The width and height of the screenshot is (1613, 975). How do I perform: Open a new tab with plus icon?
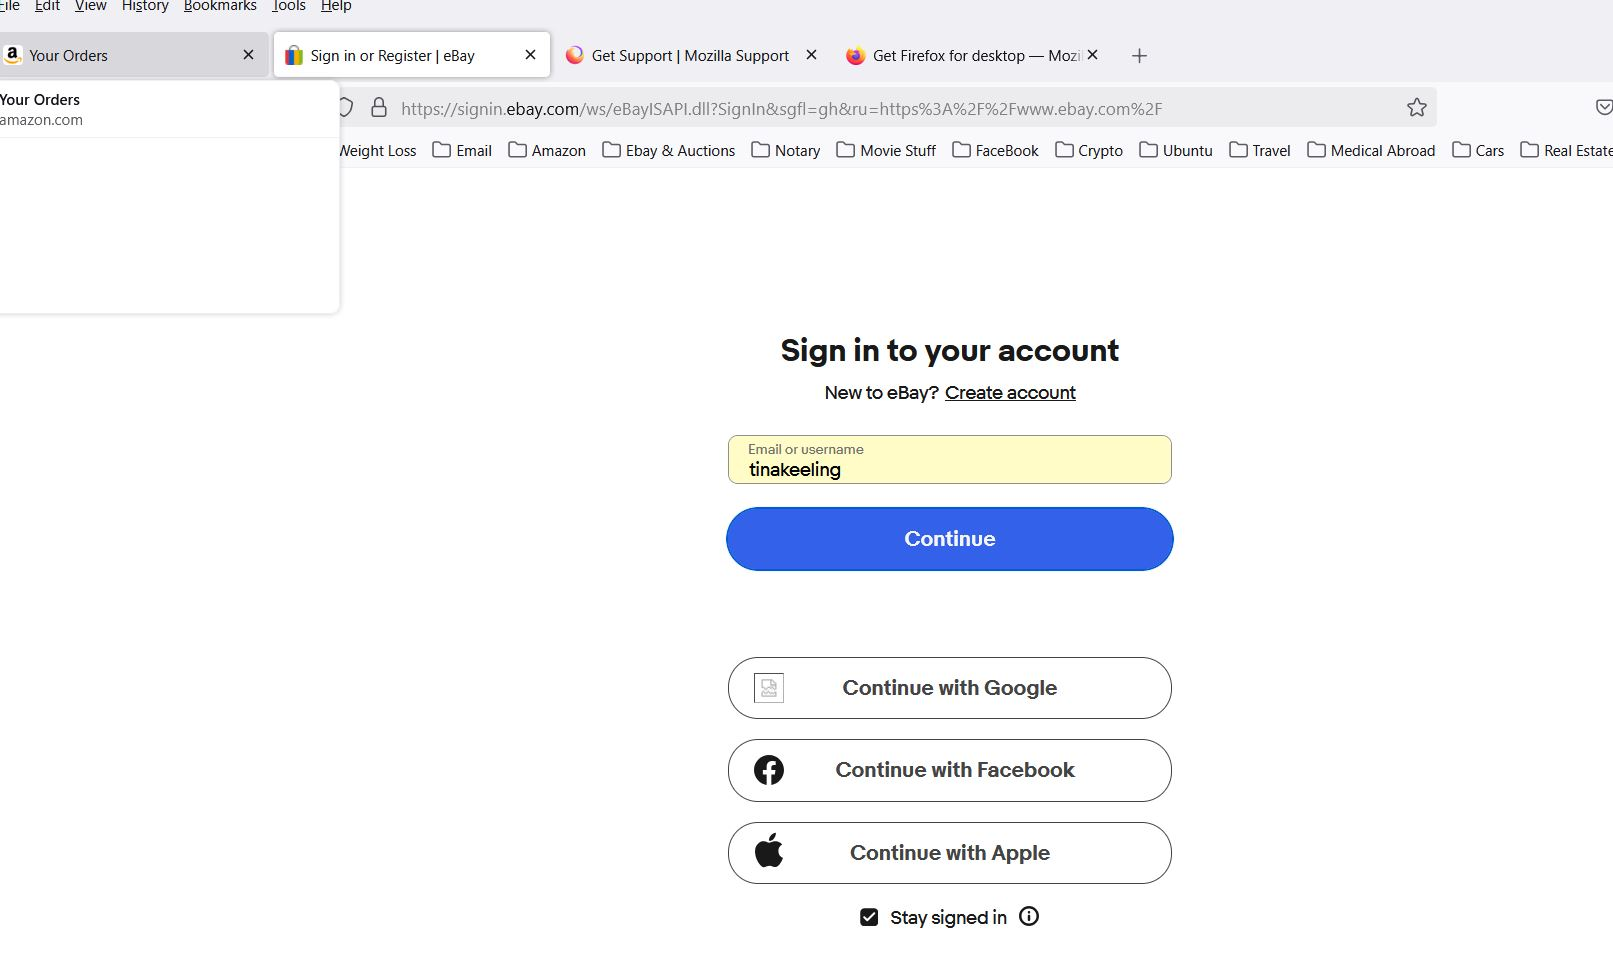1139,56
